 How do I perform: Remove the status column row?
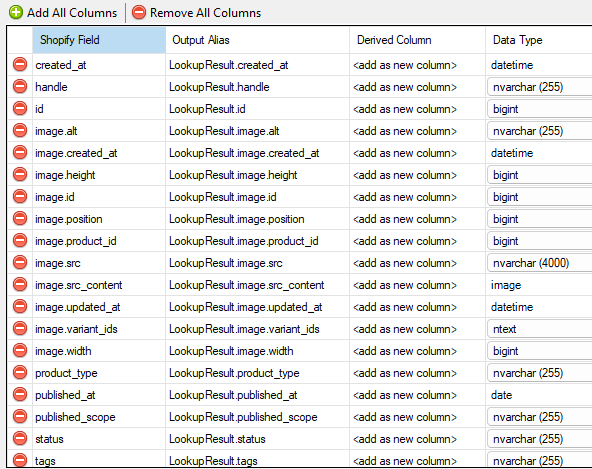pyautogui.click(x=20, y=438)
